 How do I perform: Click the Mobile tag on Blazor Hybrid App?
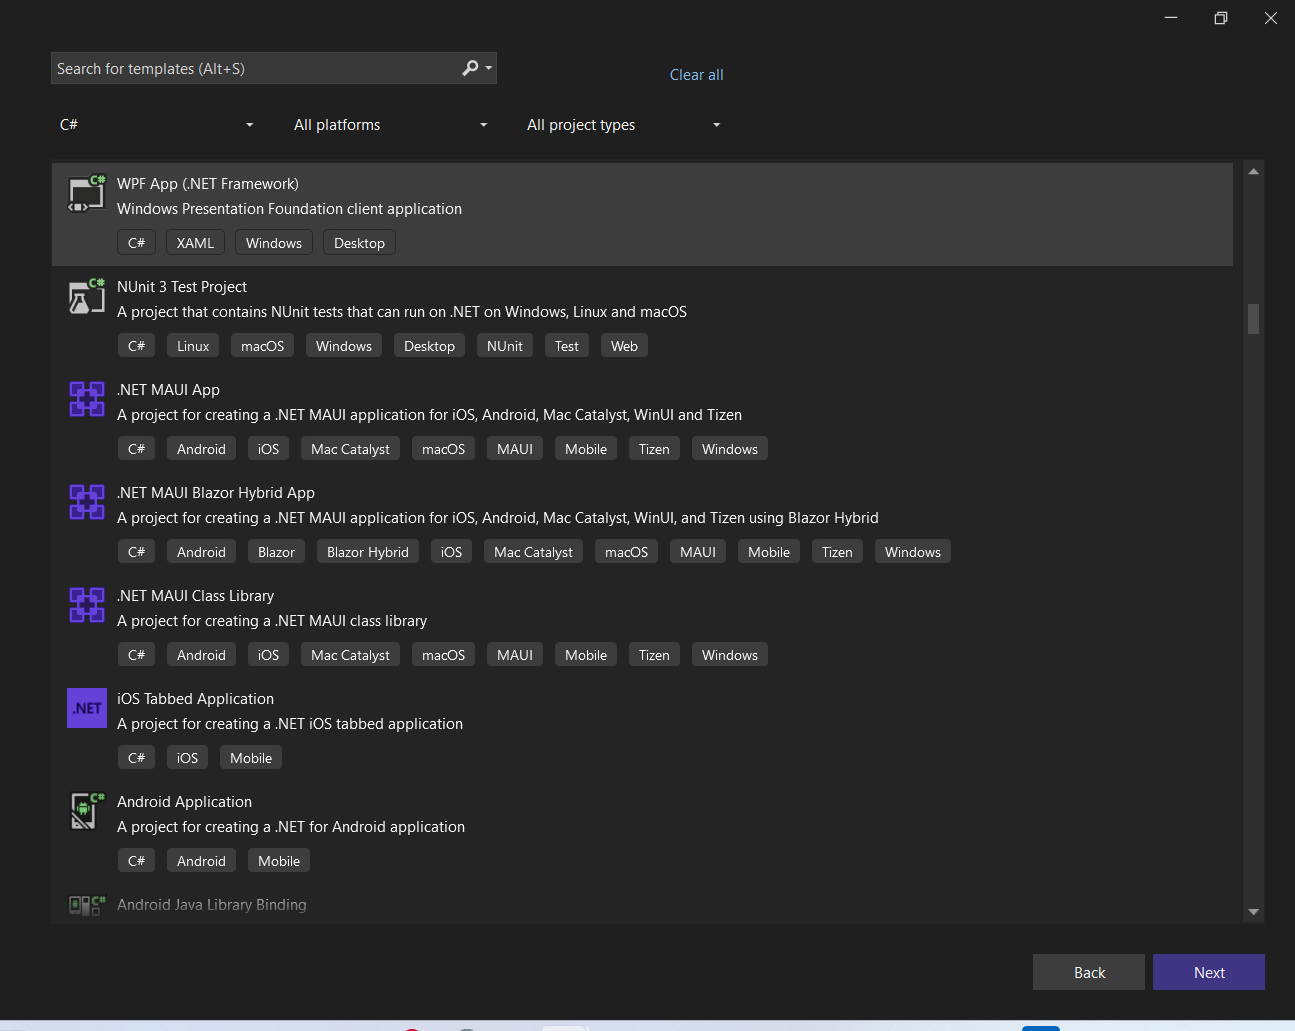click(769, 552)
